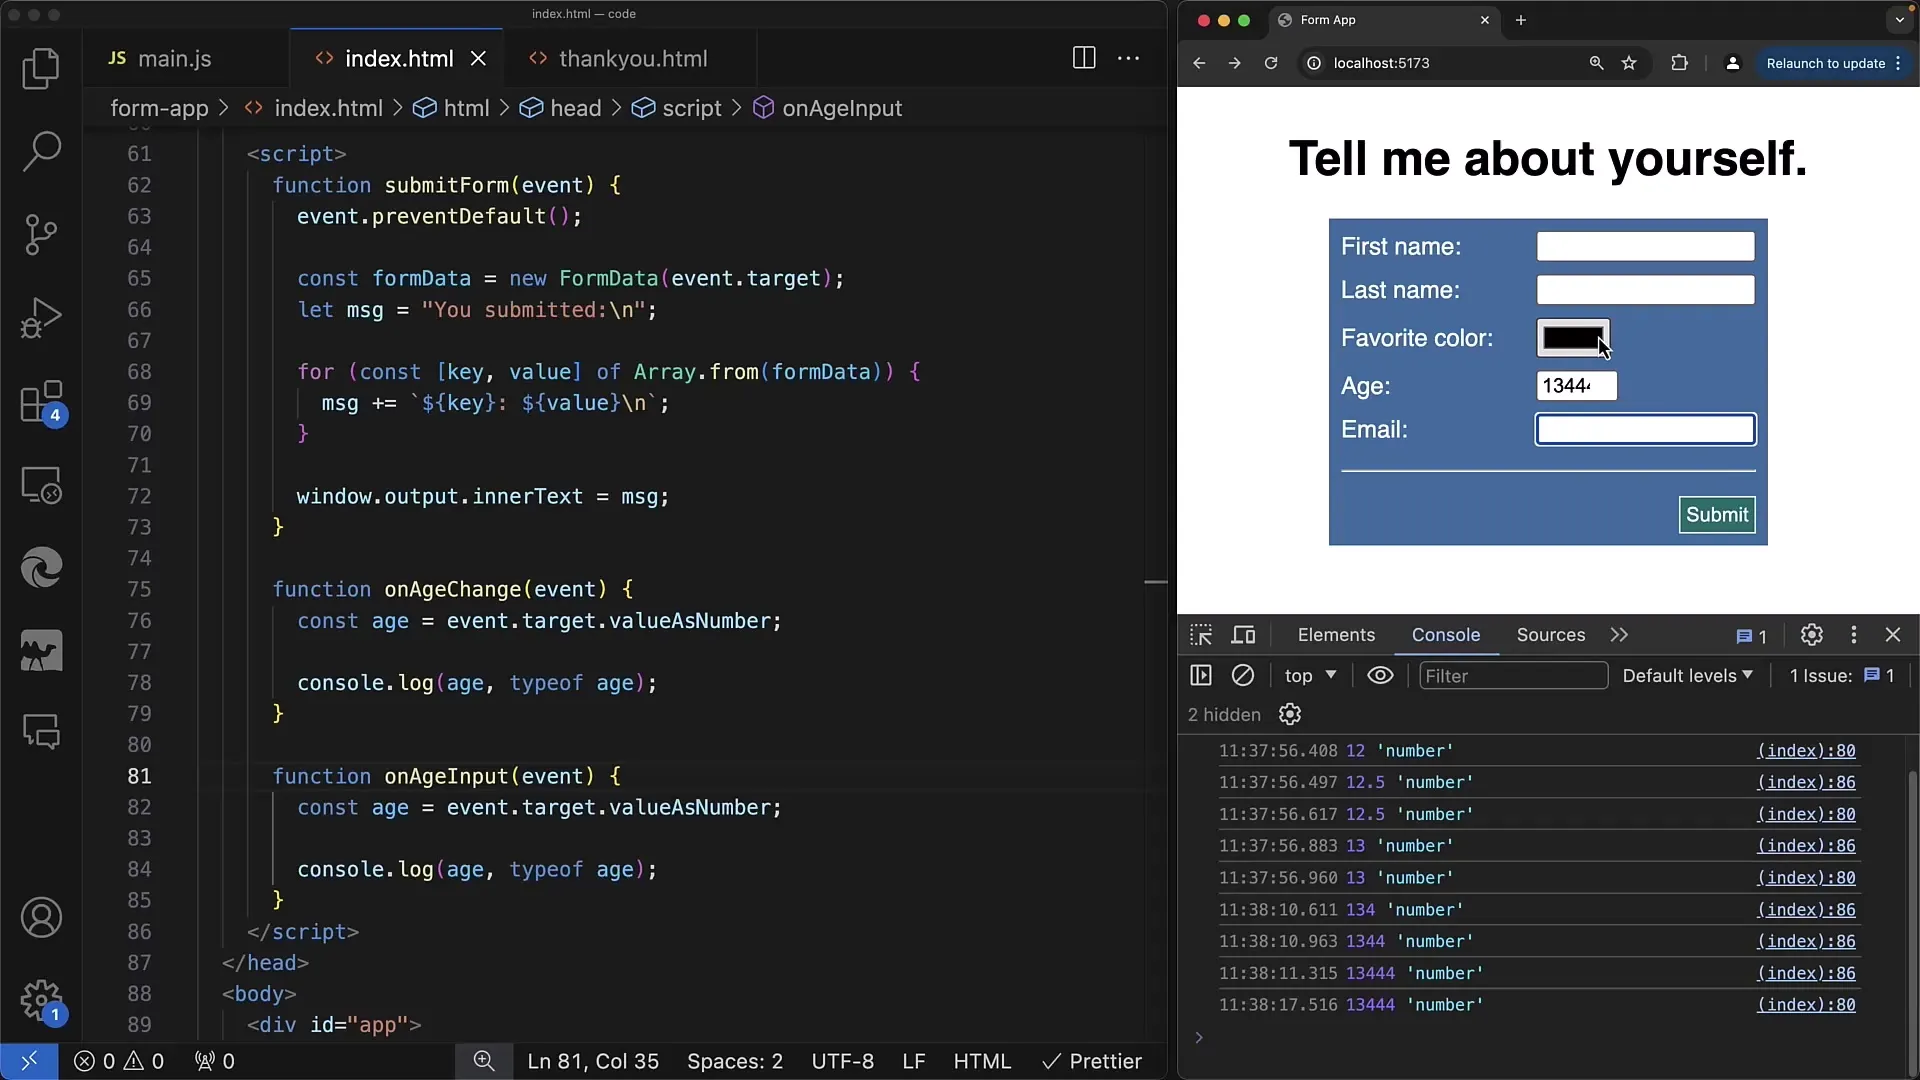Viewport: 1920px width, 1080px height.
Task: Select the more panels icon
Action: (x=1618, y=634)
